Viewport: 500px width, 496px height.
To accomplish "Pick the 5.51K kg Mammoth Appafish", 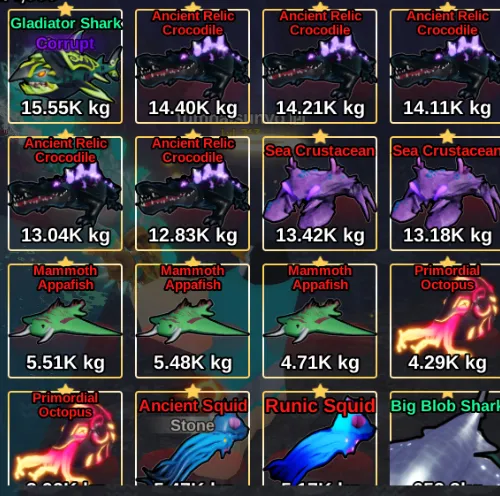I will point(65,321).
